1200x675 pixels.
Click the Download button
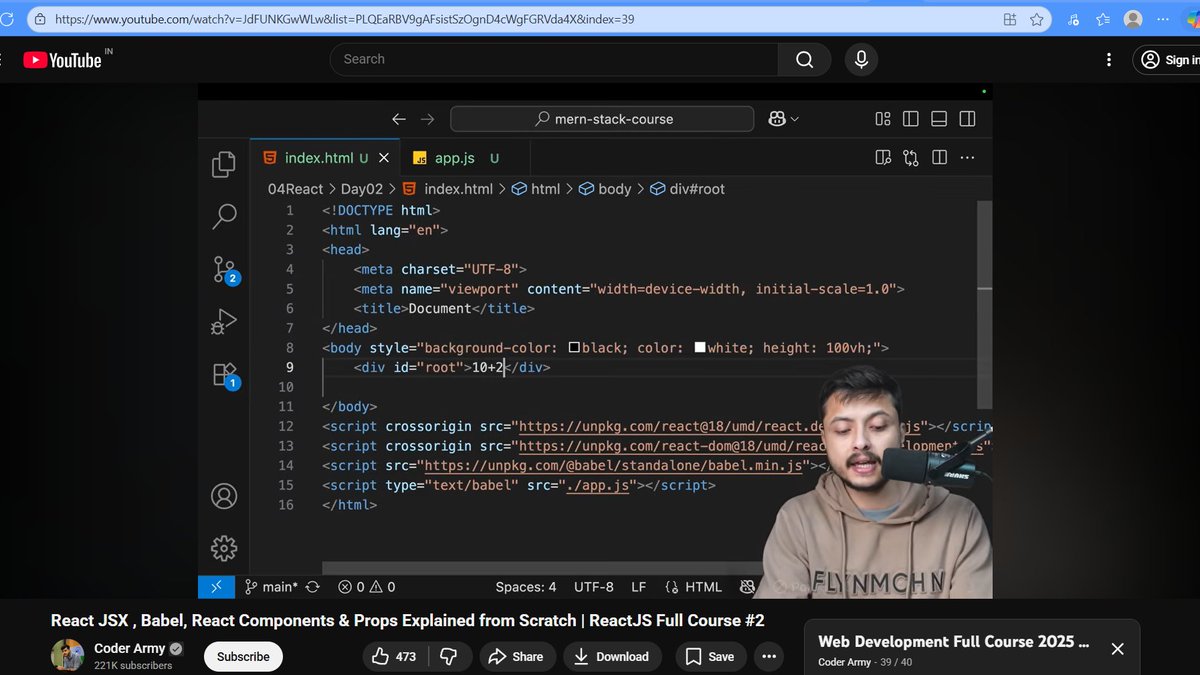pos(611,657)
